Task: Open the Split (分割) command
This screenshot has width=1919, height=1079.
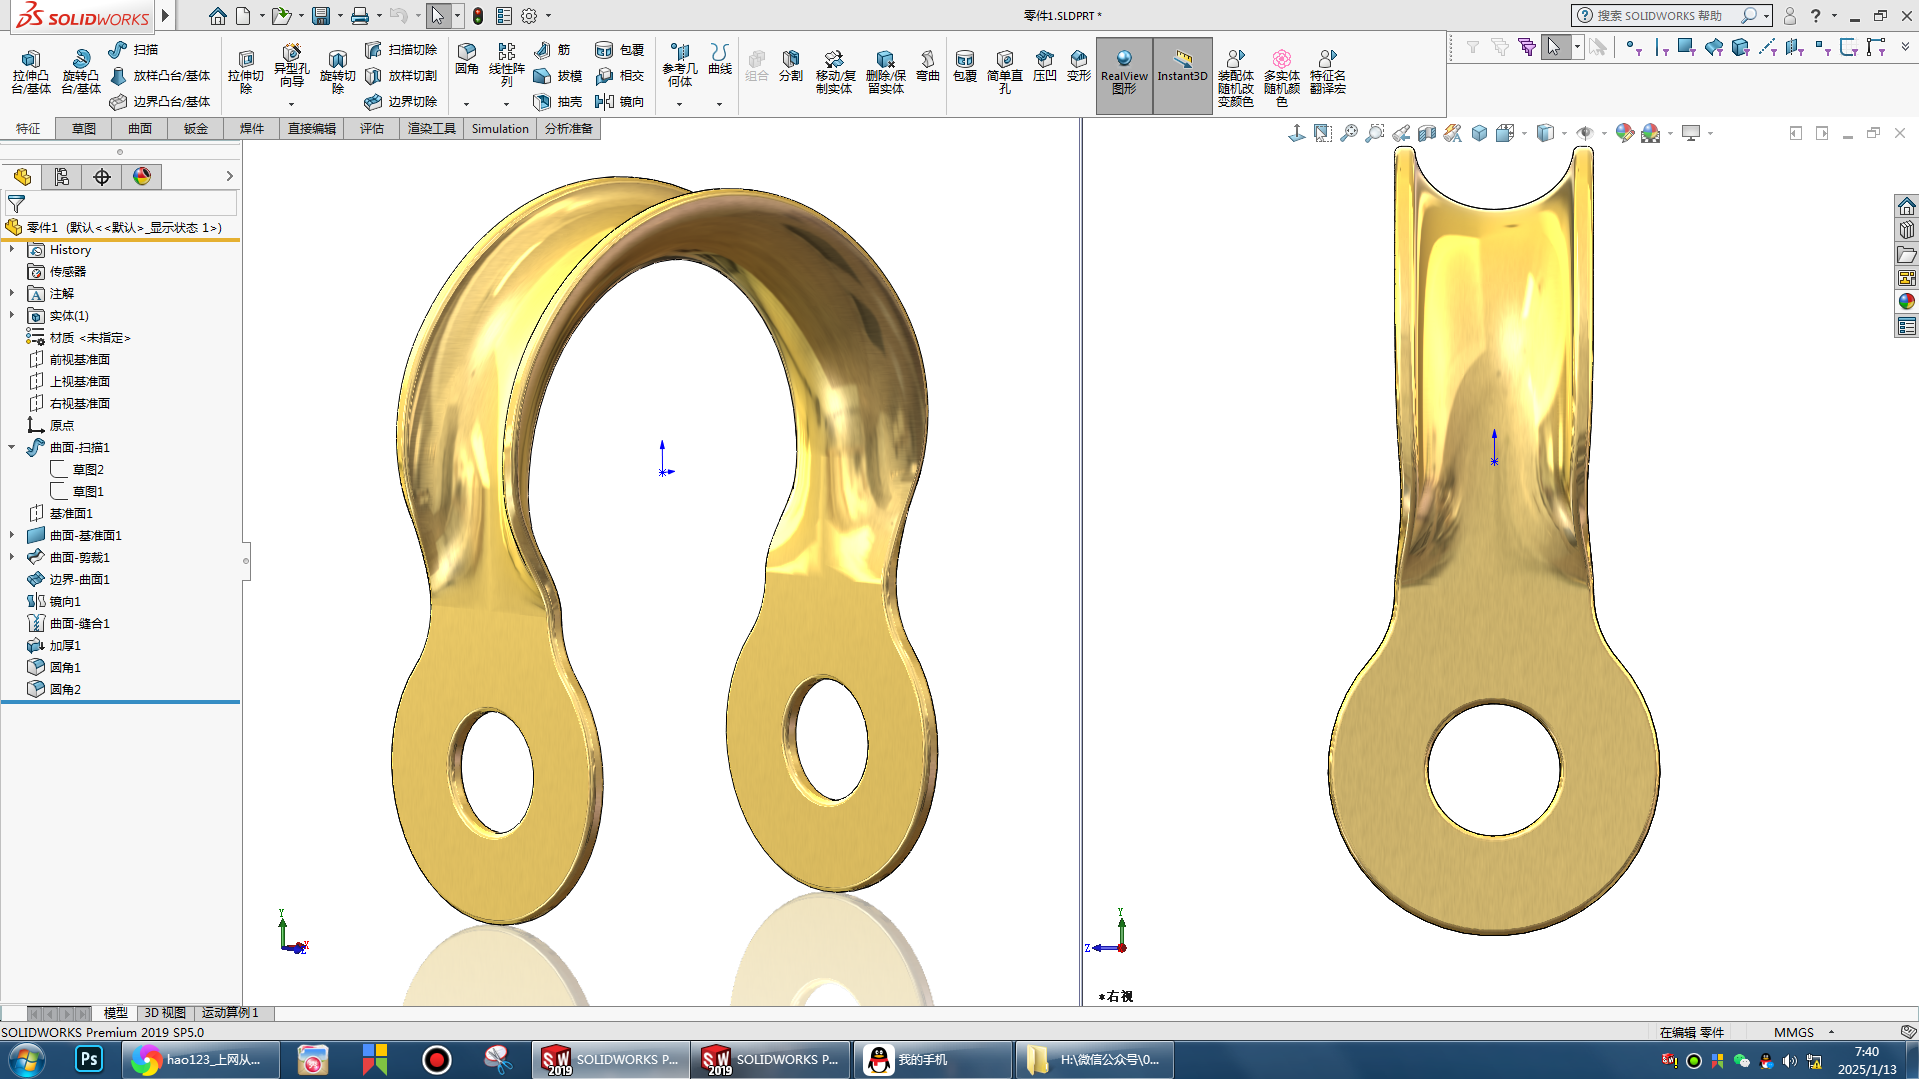Action: pyautogui.click(x=791, y=66)
